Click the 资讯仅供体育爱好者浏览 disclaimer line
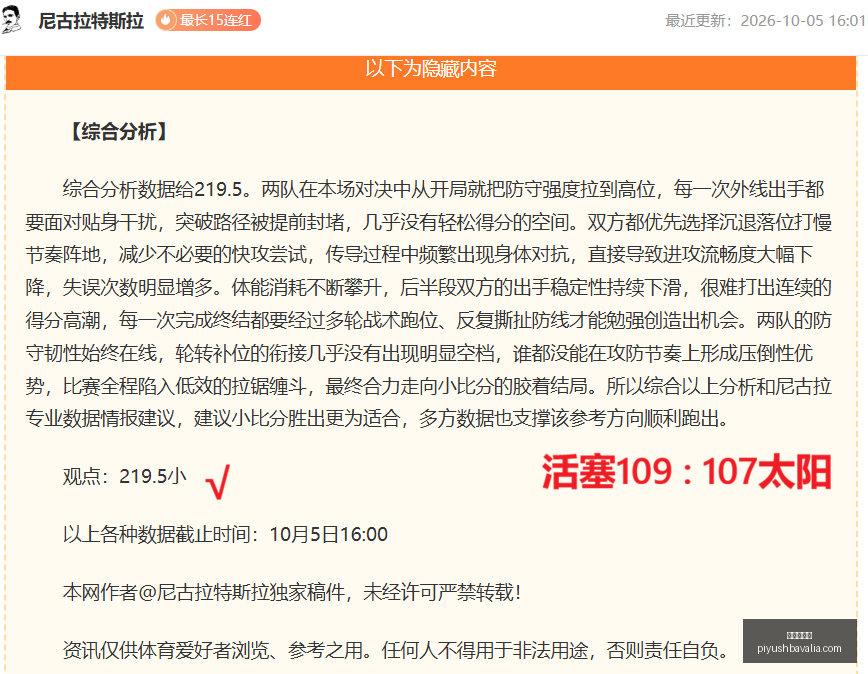 point(396,650)
